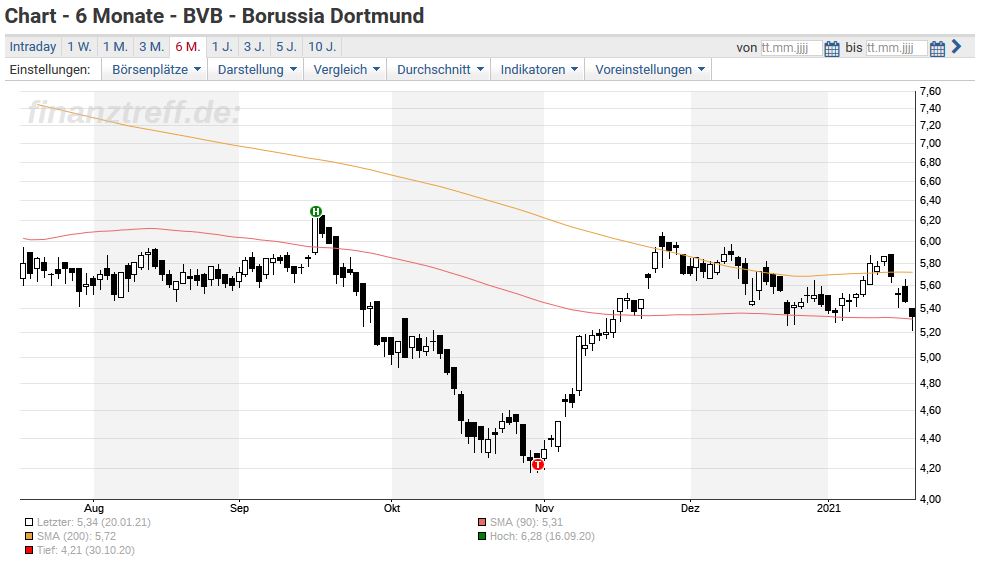Select the 10 J. time range tab
This screenshot has width=983, height=568.
click(322, 46)
